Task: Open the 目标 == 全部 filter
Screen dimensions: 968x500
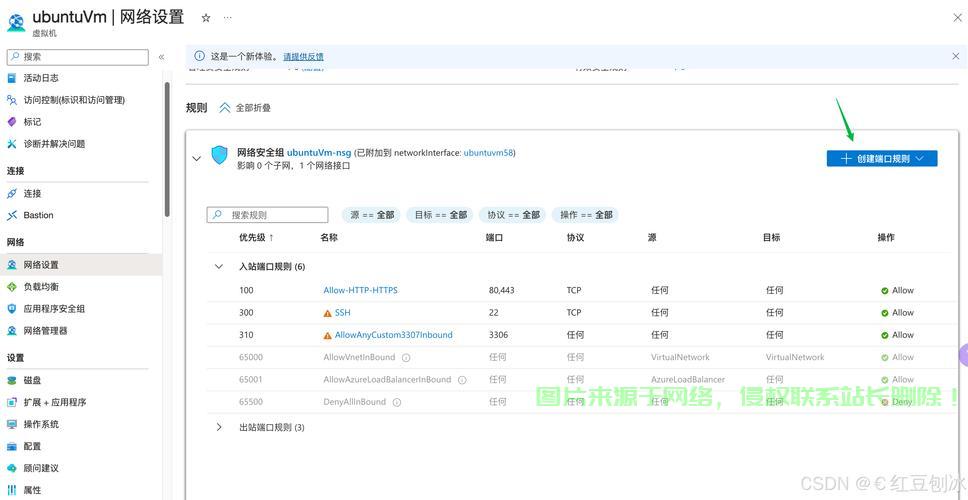Action: (x=441, y=215)
